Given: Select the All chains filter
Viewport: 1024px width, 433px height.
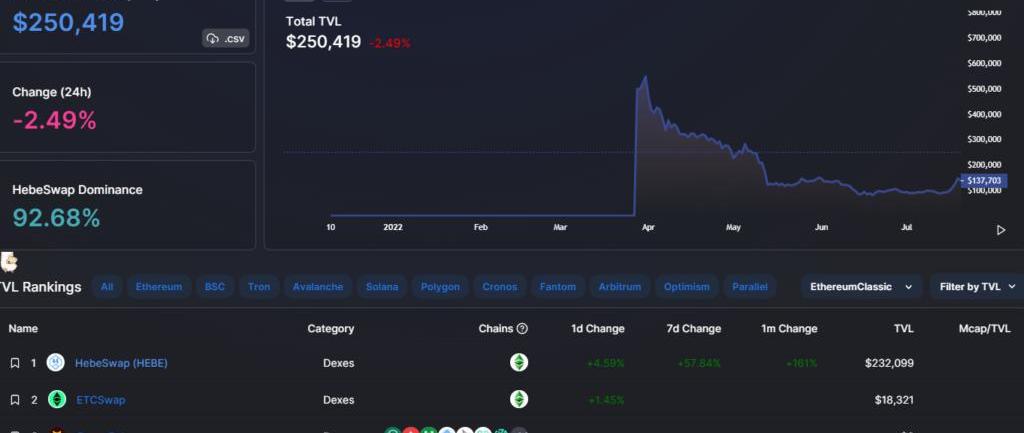Looking at the screenshot, I should pos(107,287).
